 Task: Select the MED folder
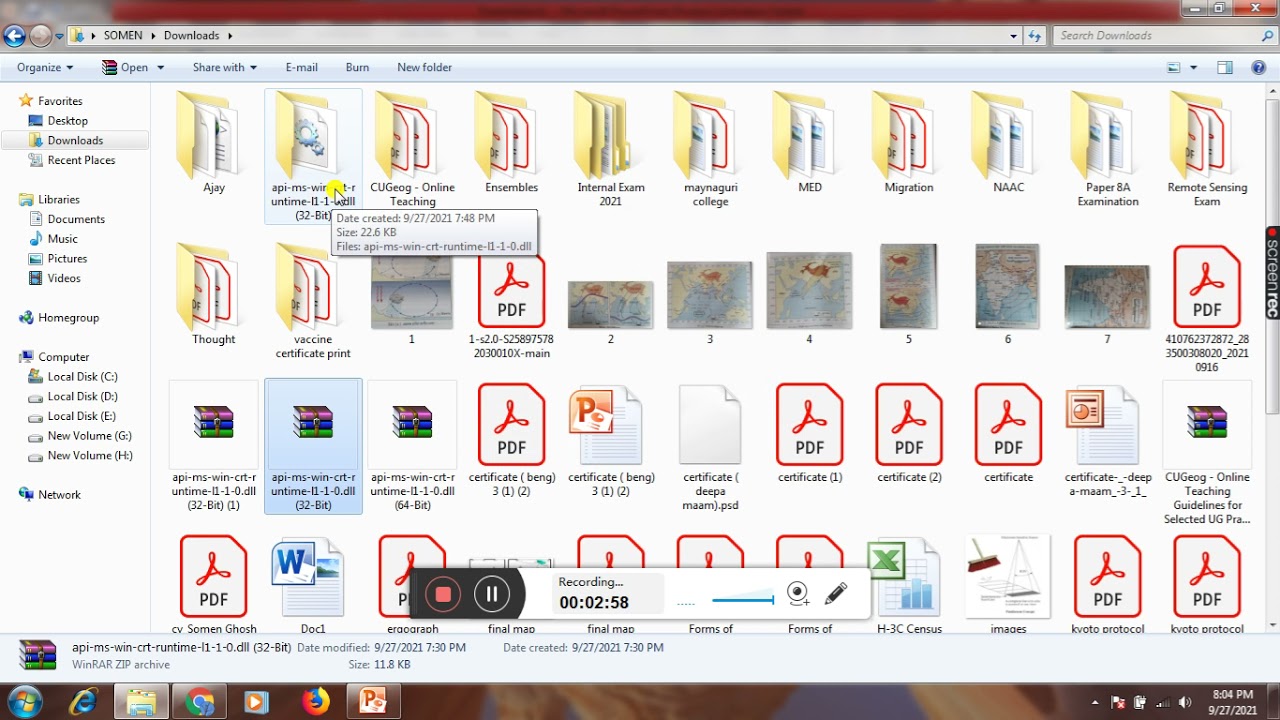809,142
